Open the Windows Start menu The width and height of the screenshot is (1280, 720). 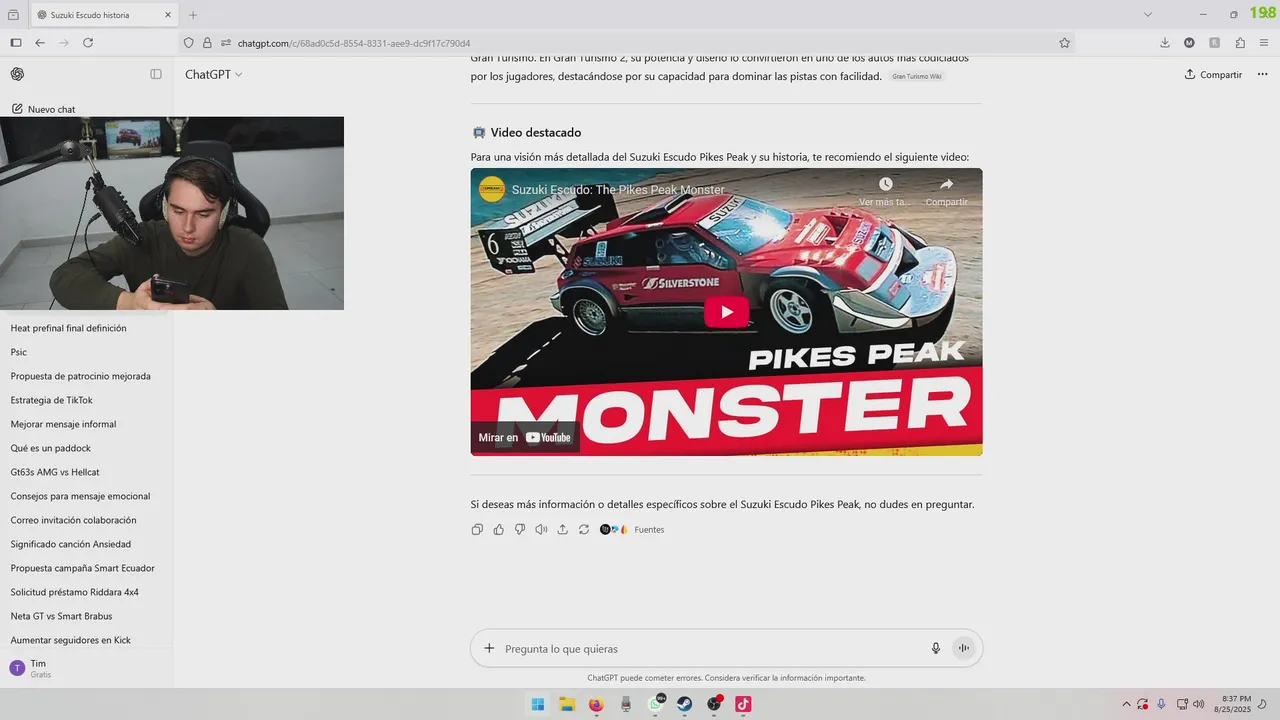[537, 704]
